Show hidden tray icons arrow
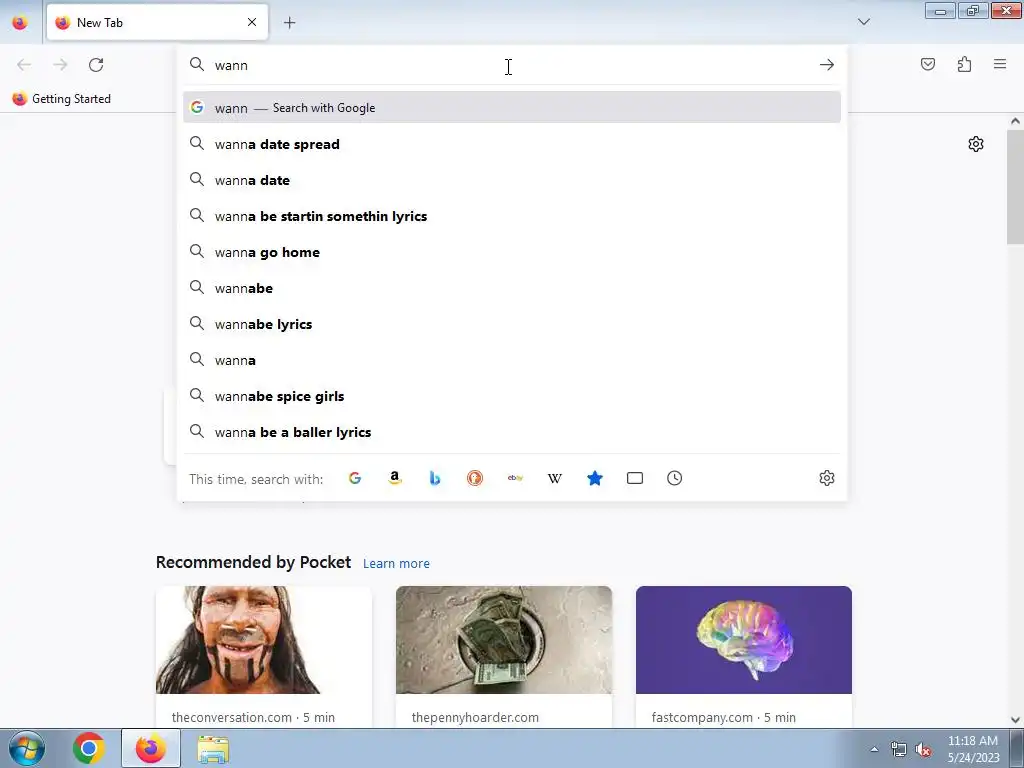The image size is (1024, 768). pyautogui.click(x=874, y=749)
